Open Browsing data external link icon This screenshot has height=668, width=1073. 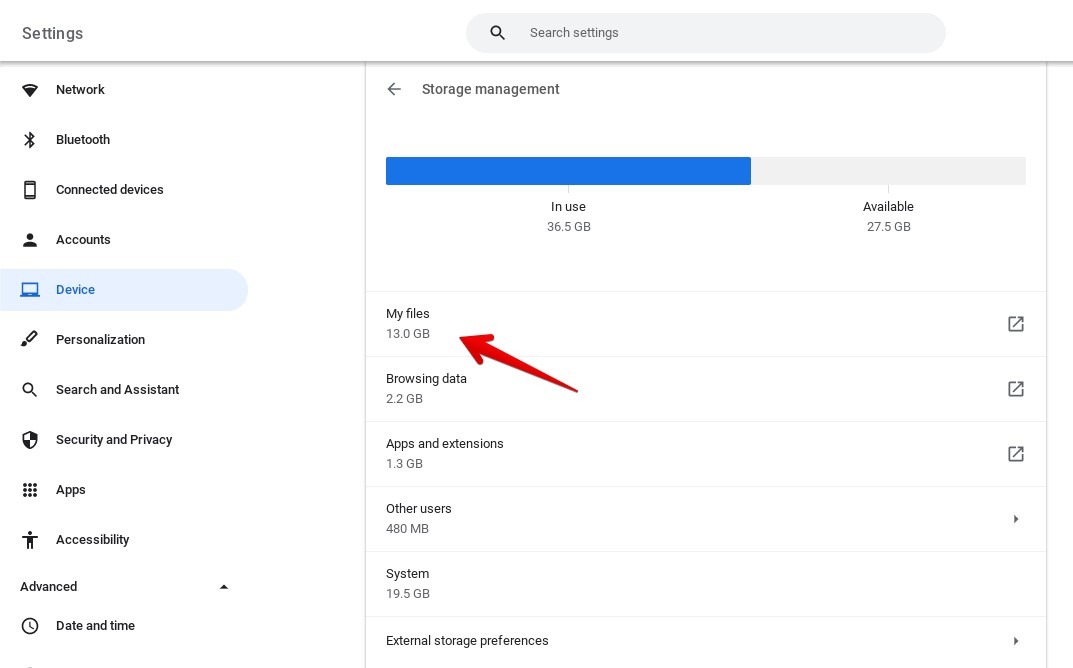(x=1015, y=388)
